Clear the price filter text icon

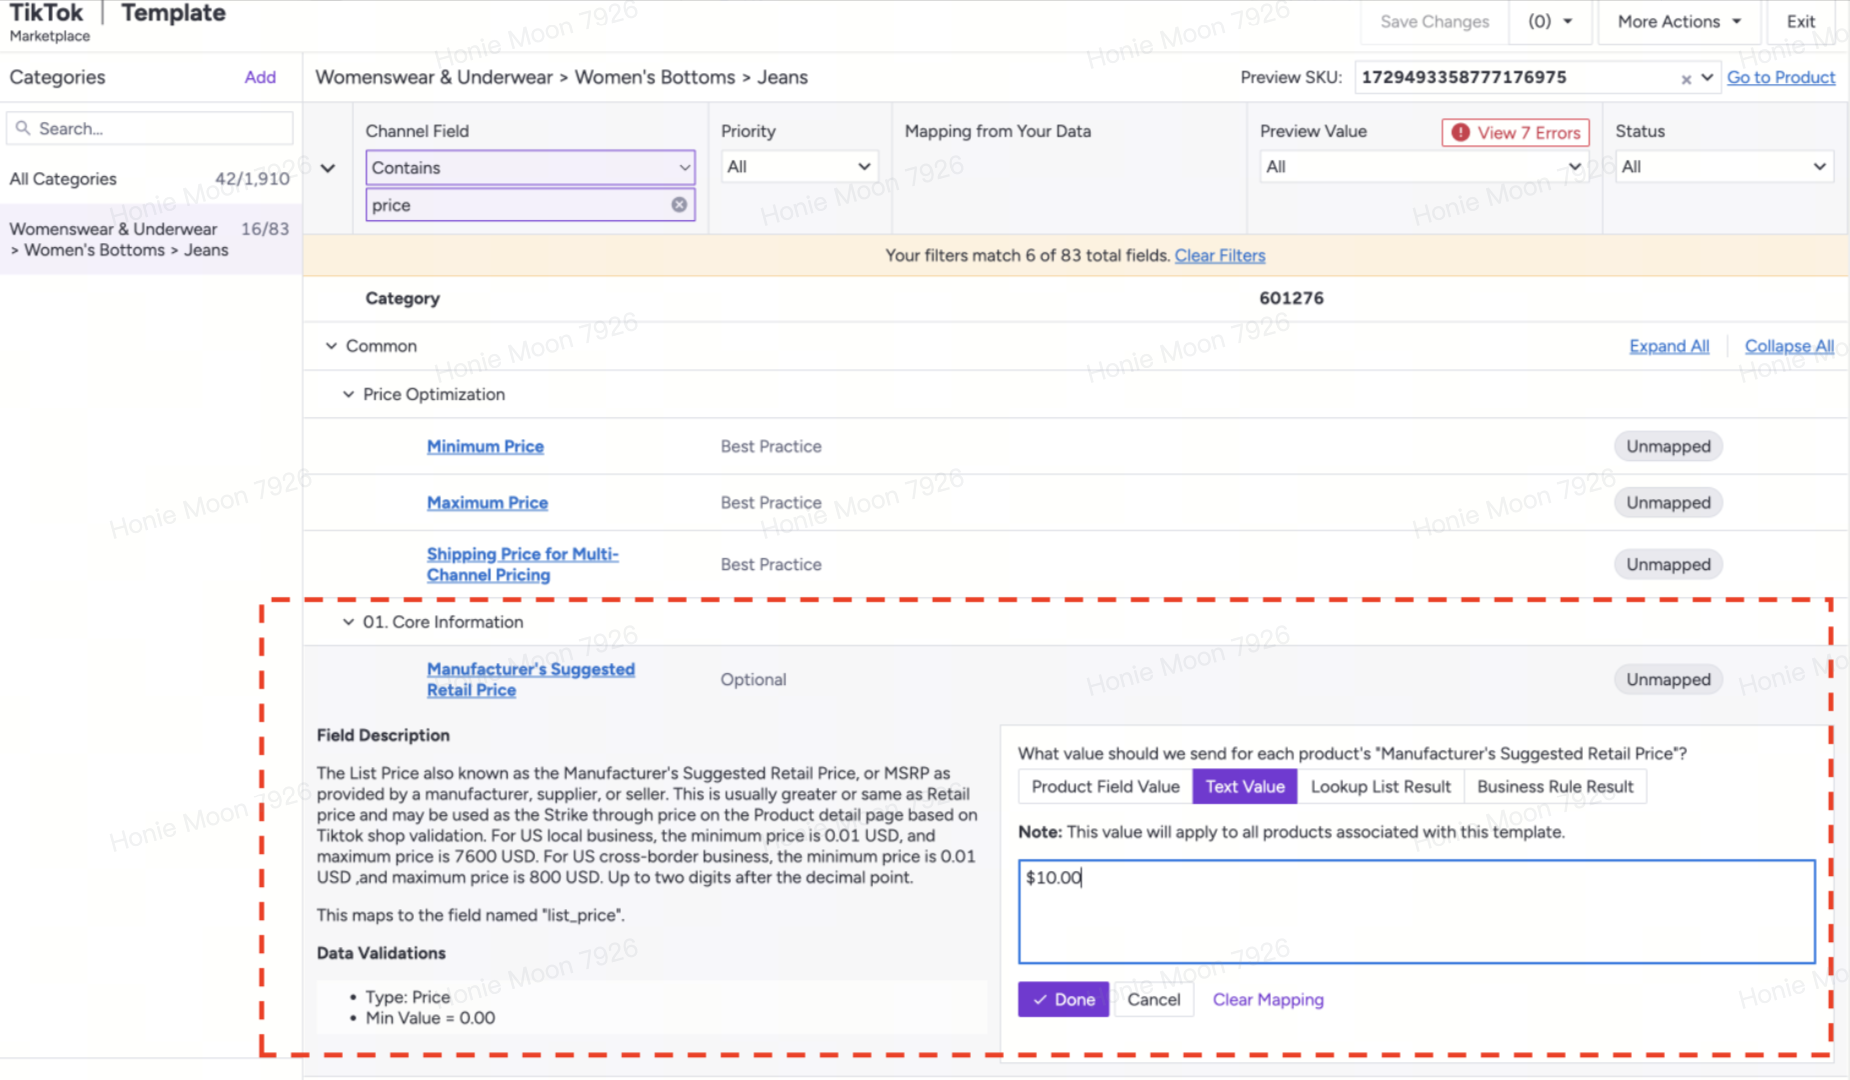[679, 205]
